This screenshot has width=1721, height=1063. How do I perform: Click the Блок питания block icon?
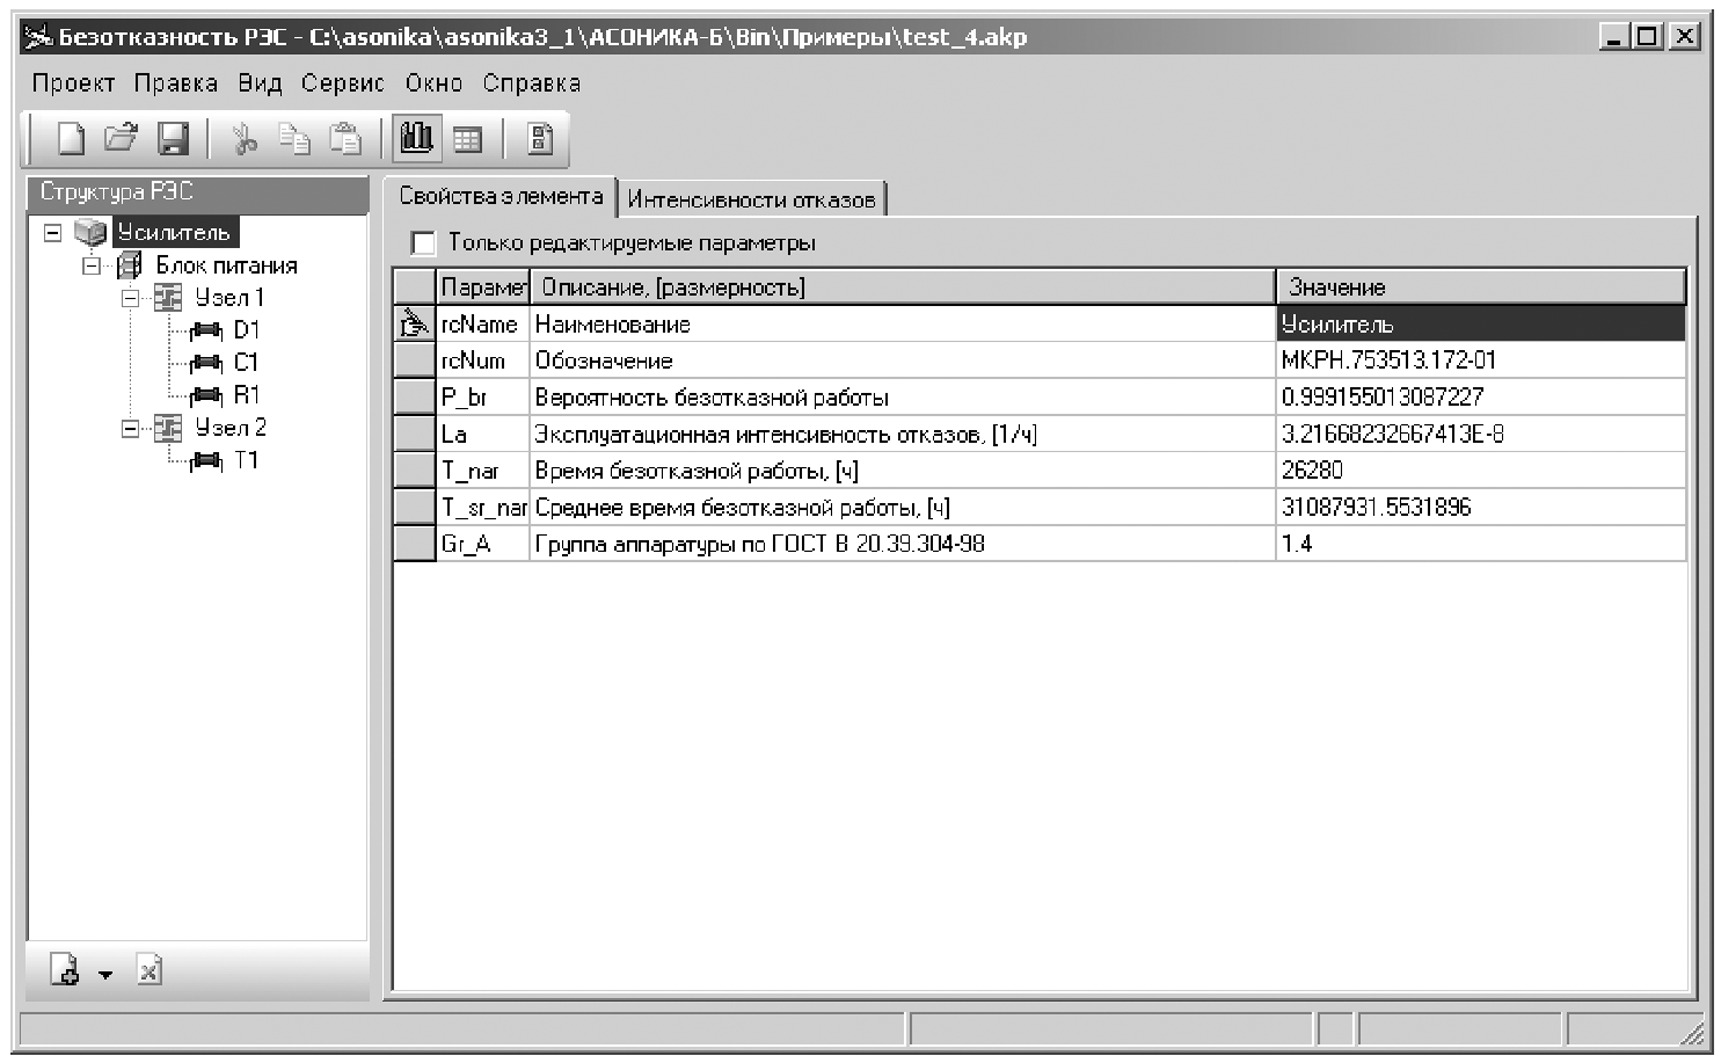(x=130, y=266)
